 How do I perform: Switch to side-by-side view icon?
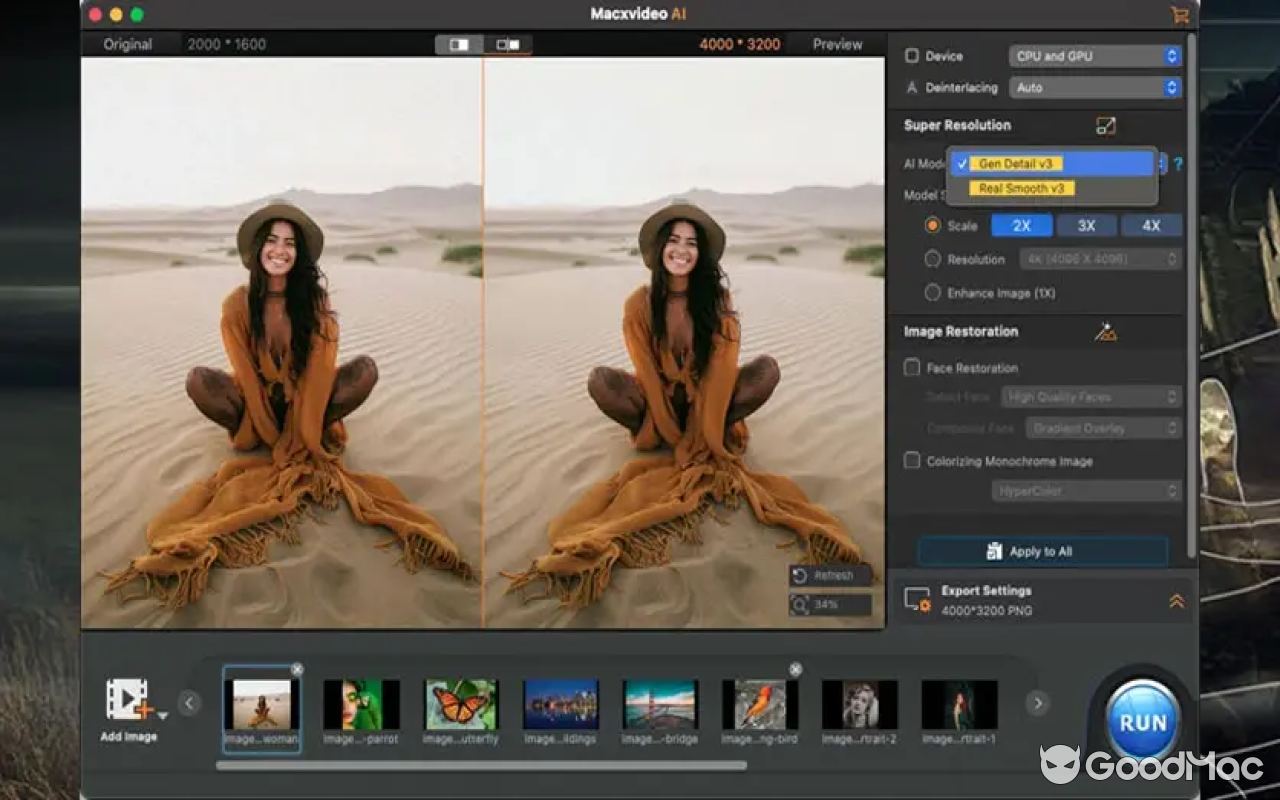(508, 45)
